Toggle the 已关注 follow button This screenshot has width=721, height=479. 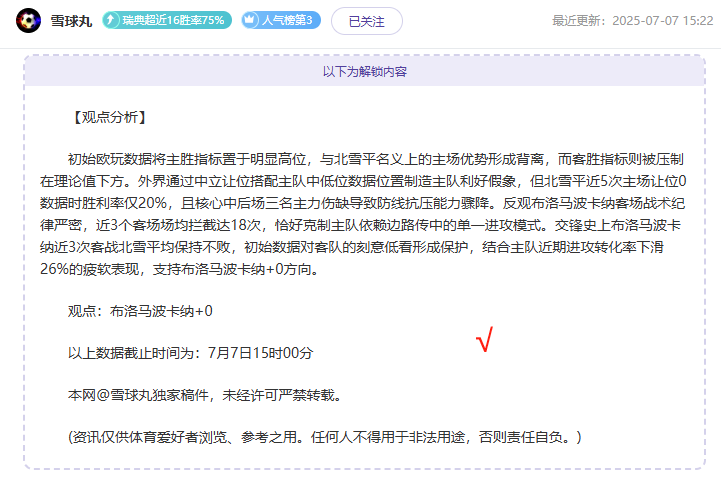pos(366,21)
